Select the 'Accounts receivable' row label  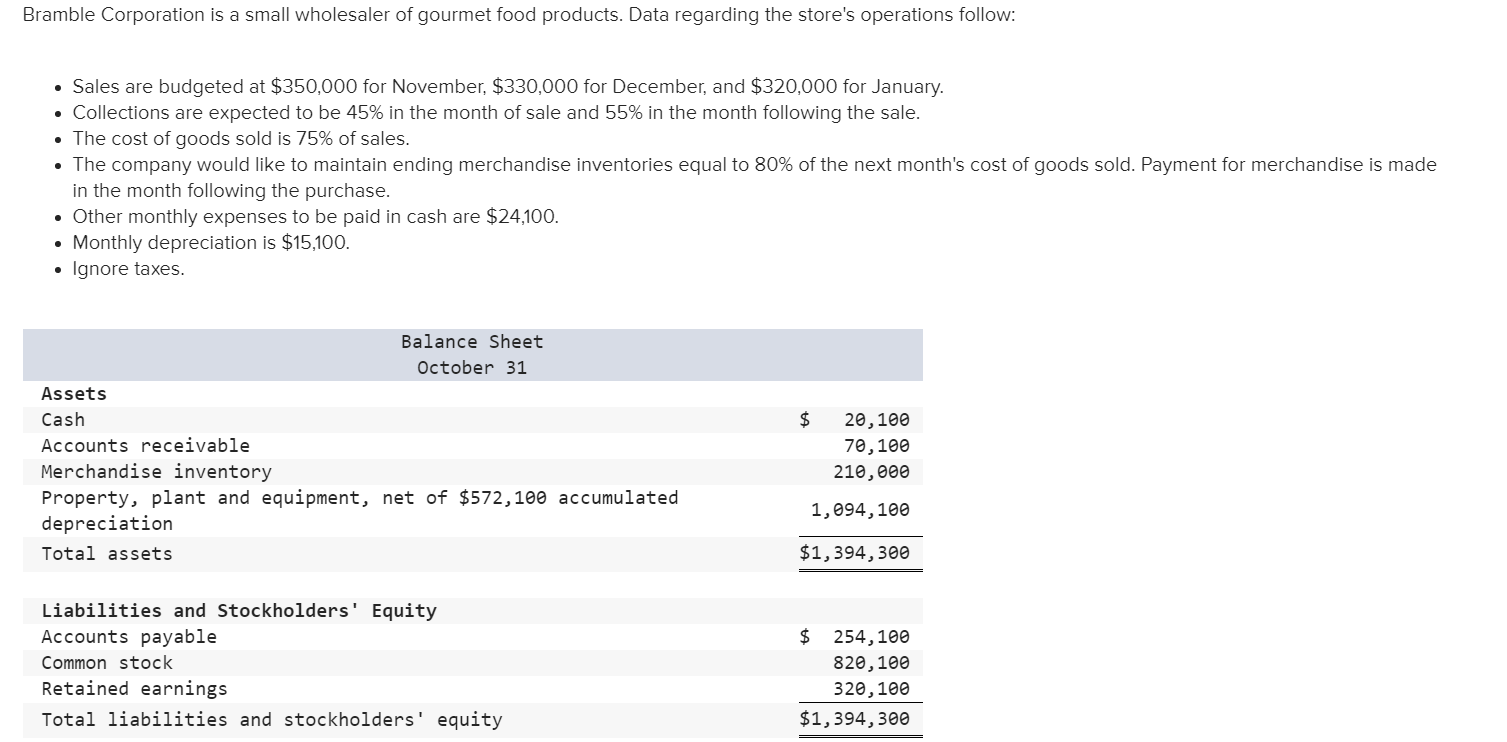(x=145, y=446)
